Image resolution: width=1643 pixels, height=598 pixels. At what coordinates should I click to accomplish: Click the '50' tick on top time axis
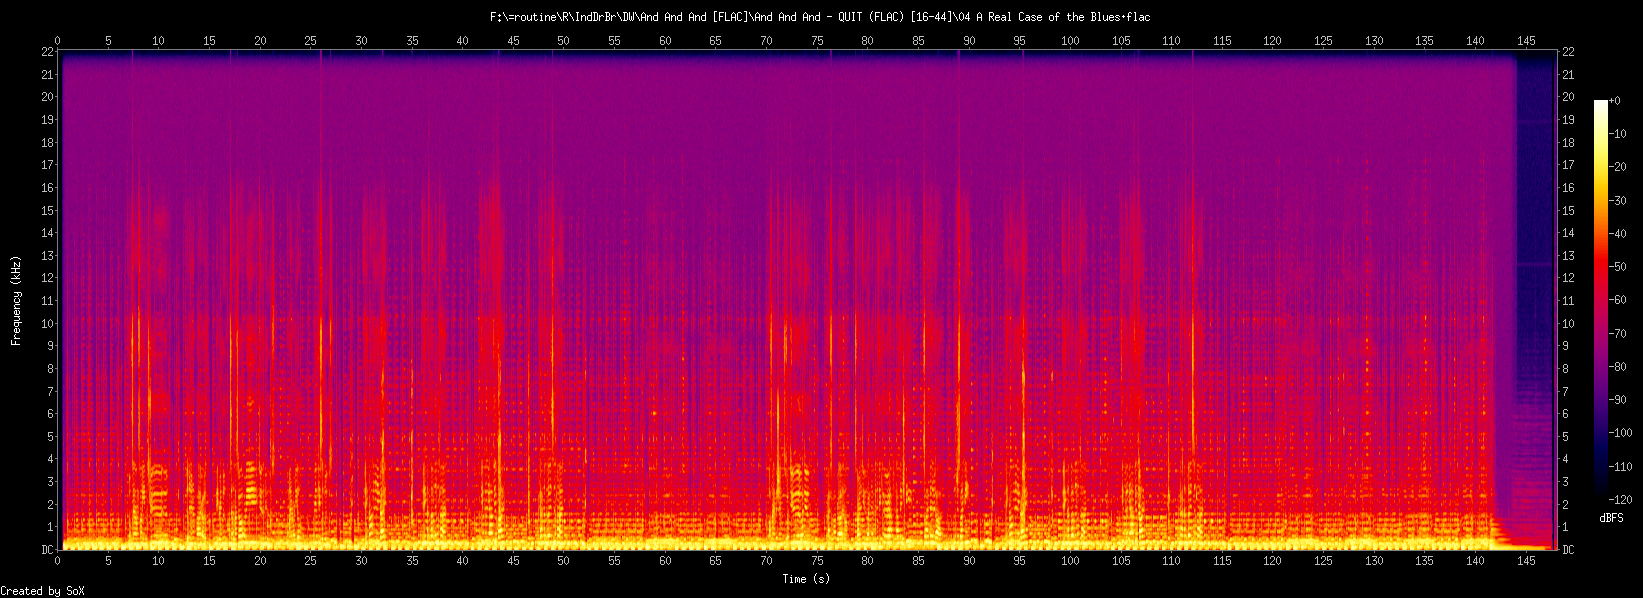pyautogui.click(x=563, y=41)
